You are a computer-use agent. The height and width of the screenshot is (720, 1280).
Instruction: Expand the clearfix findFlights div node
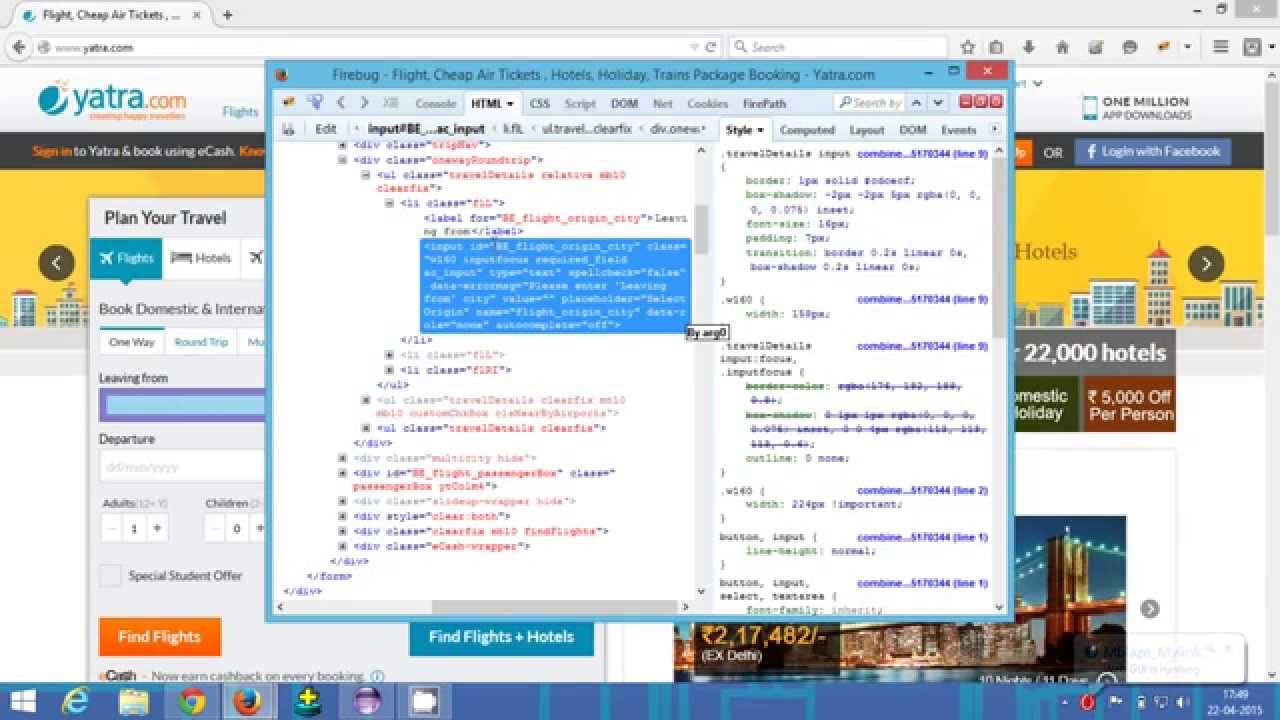coord(342,531)
